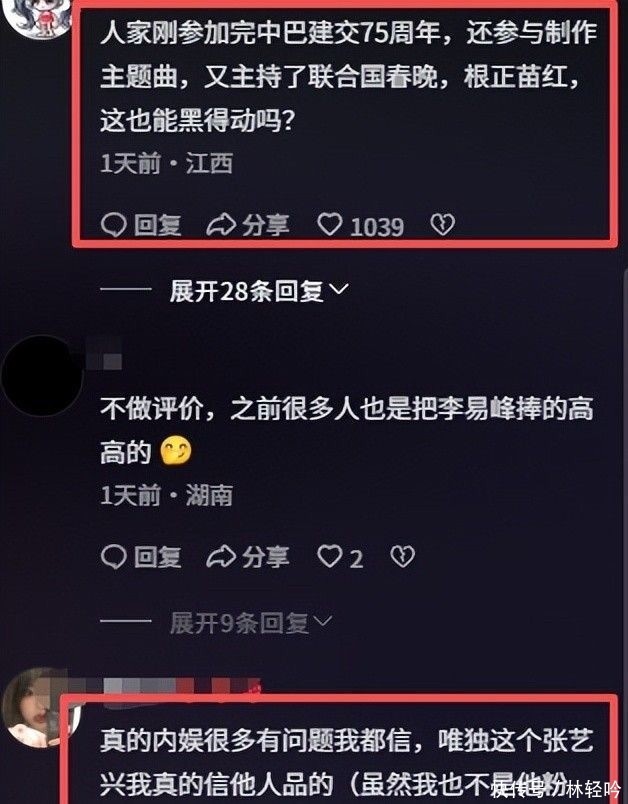Click share arrow icon on Jiangxi comment

point(221,225)
